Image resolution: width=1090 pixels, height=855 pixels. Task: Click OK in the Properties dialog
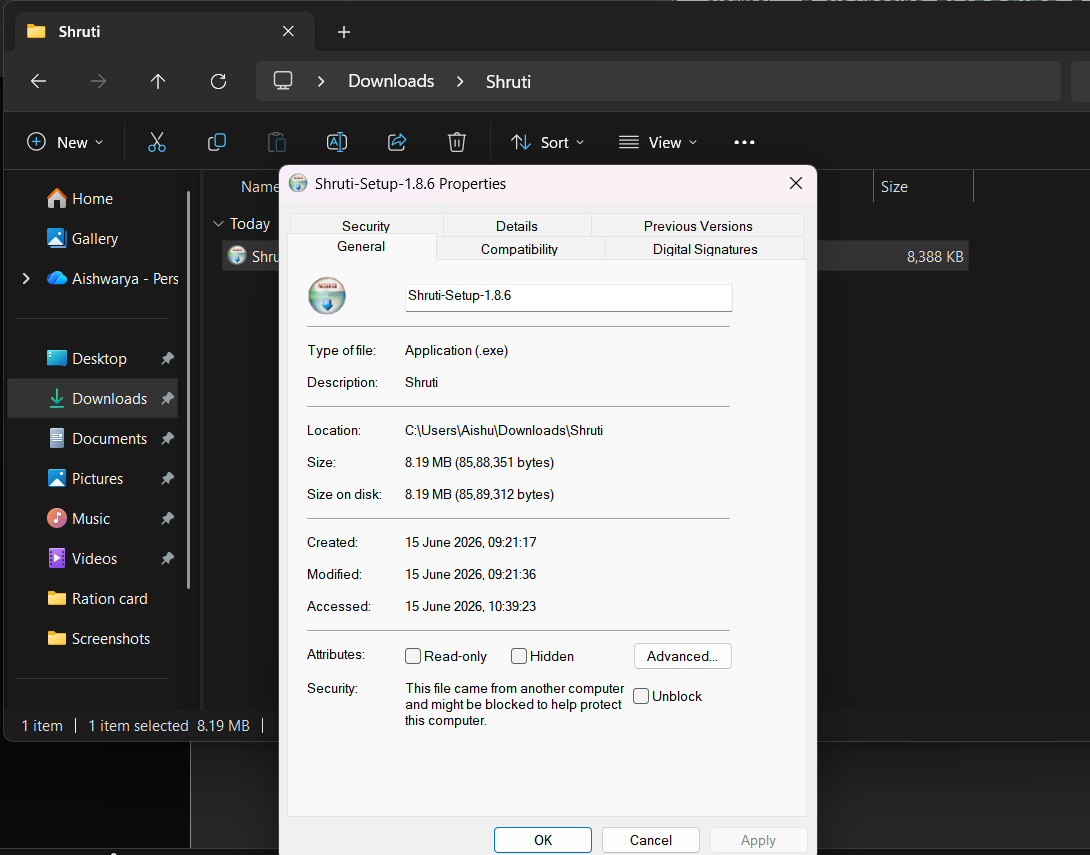(543, 840)
